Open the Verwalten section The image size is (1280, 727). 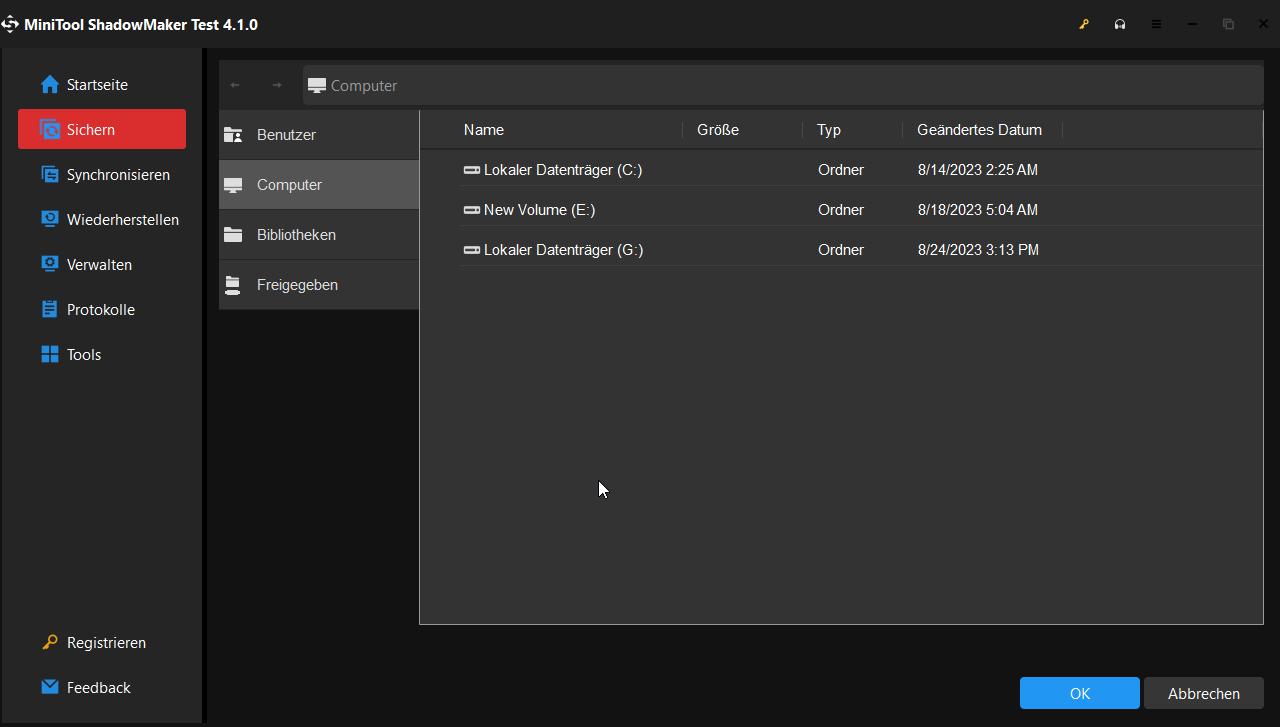[x=102, y=265]
